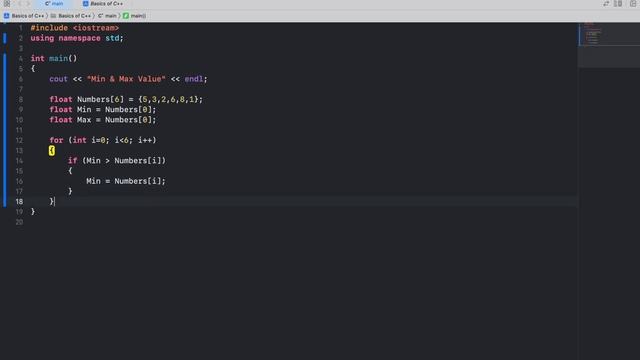The width and height of the screenshot is (640, 360).
Task: Click 'if' keyword on line 14
Action: coord(73,161)
